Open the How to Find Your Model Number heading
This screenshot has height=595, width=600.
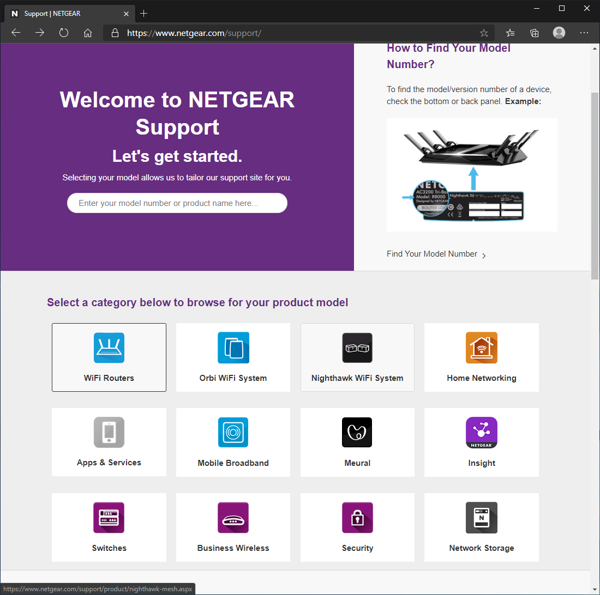(x=448, y=56)
